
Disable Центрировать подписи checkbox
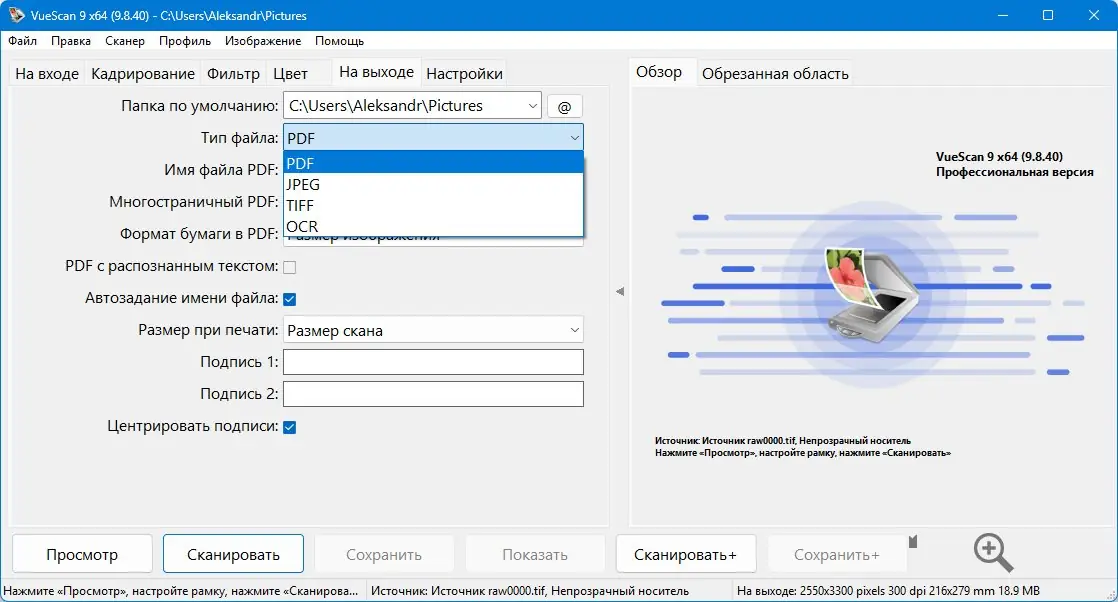(x=289, y=427)
